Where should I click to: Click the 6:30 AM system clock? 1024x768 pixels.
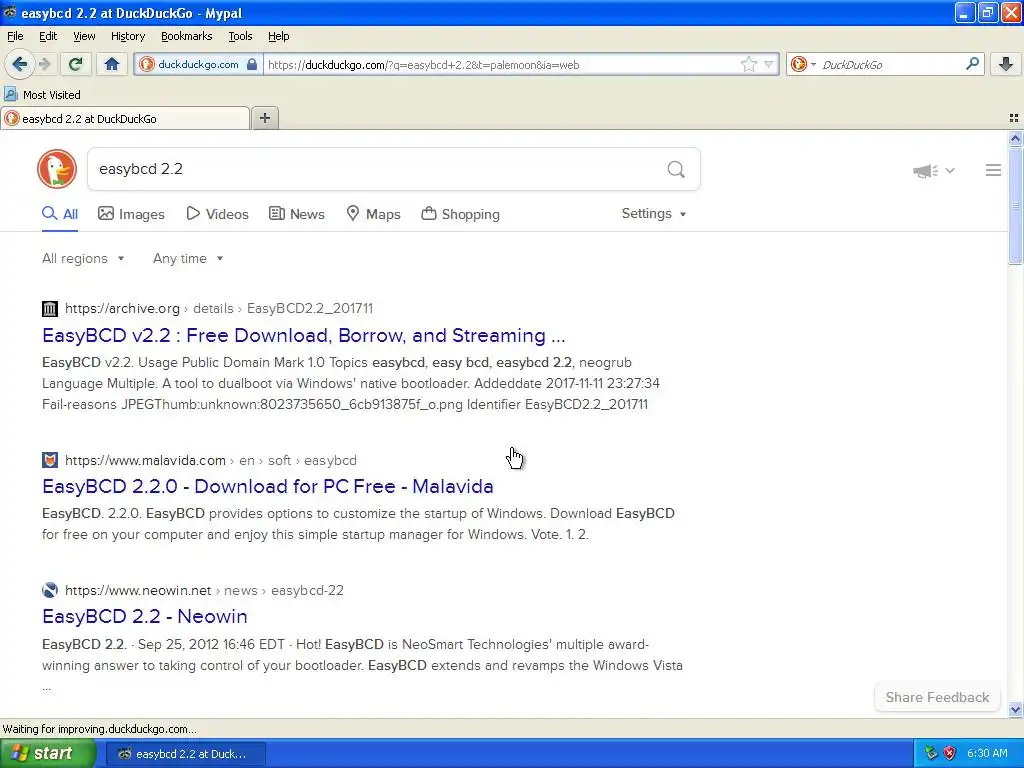point(987,754)
